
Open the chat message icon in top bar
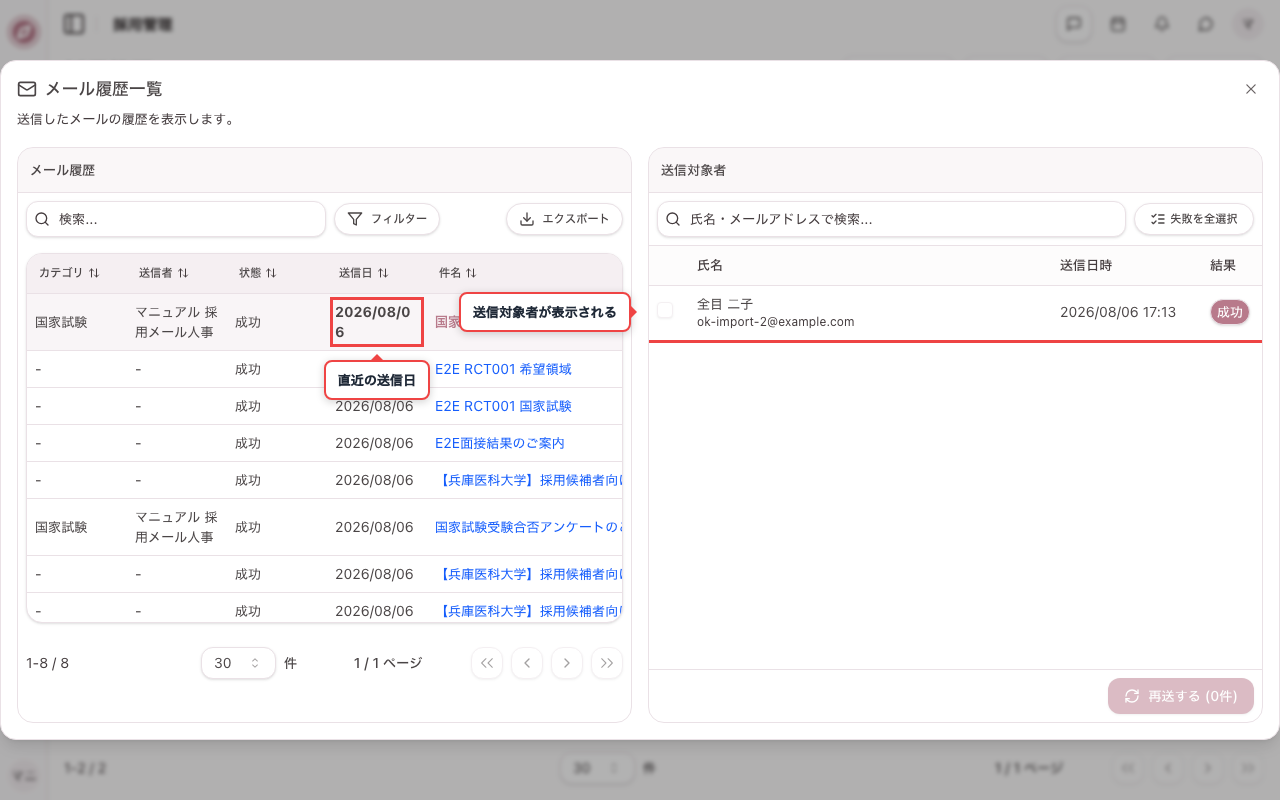[x=1074, y=24]
